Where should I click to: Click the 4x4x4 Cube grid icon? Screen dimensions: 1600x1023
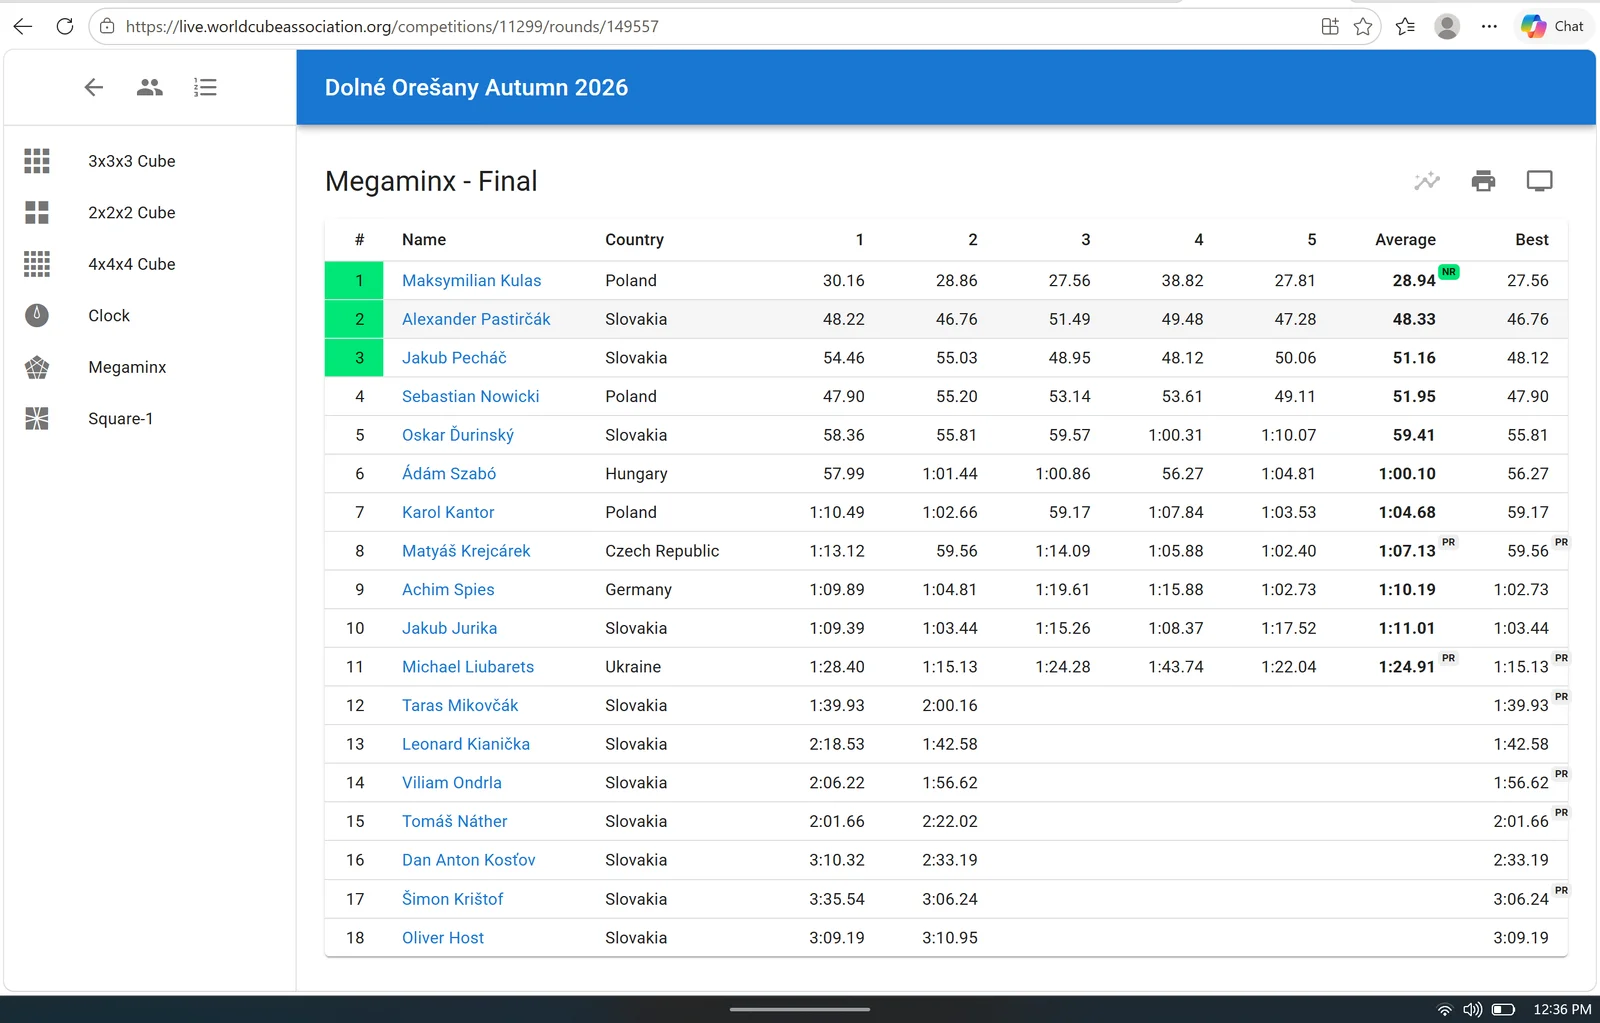point(37,264)
